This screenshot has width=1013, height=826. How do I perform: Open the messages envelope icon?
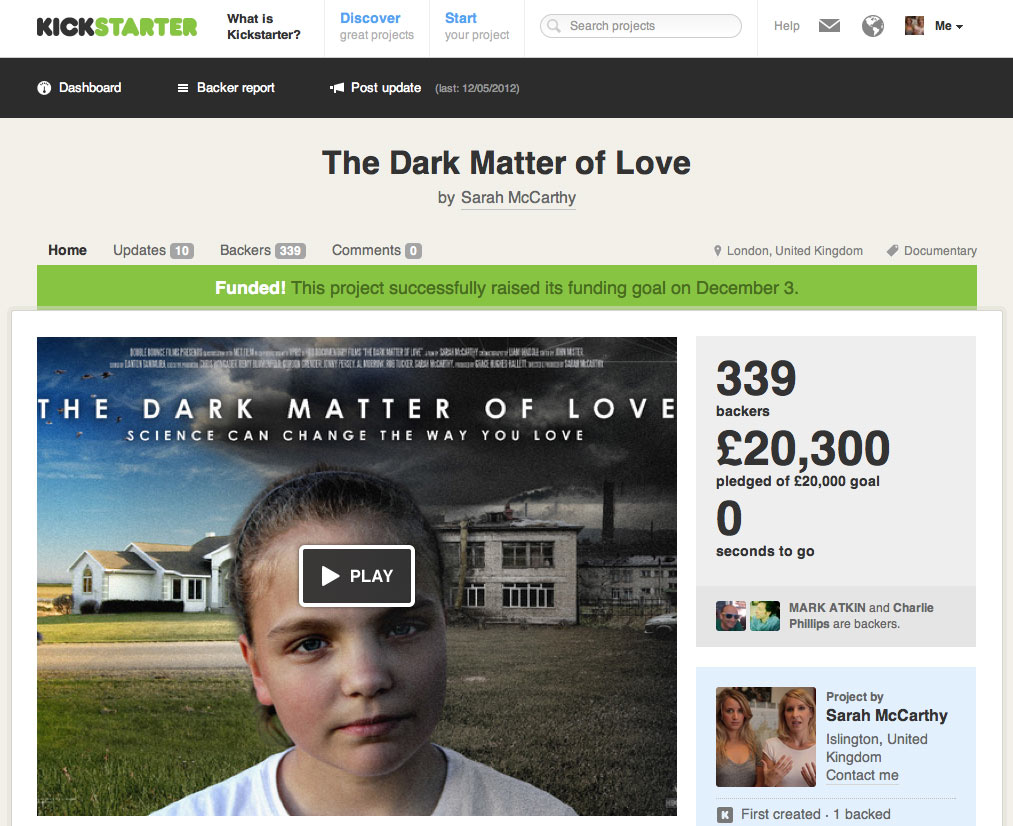click(x=829, y=26)
